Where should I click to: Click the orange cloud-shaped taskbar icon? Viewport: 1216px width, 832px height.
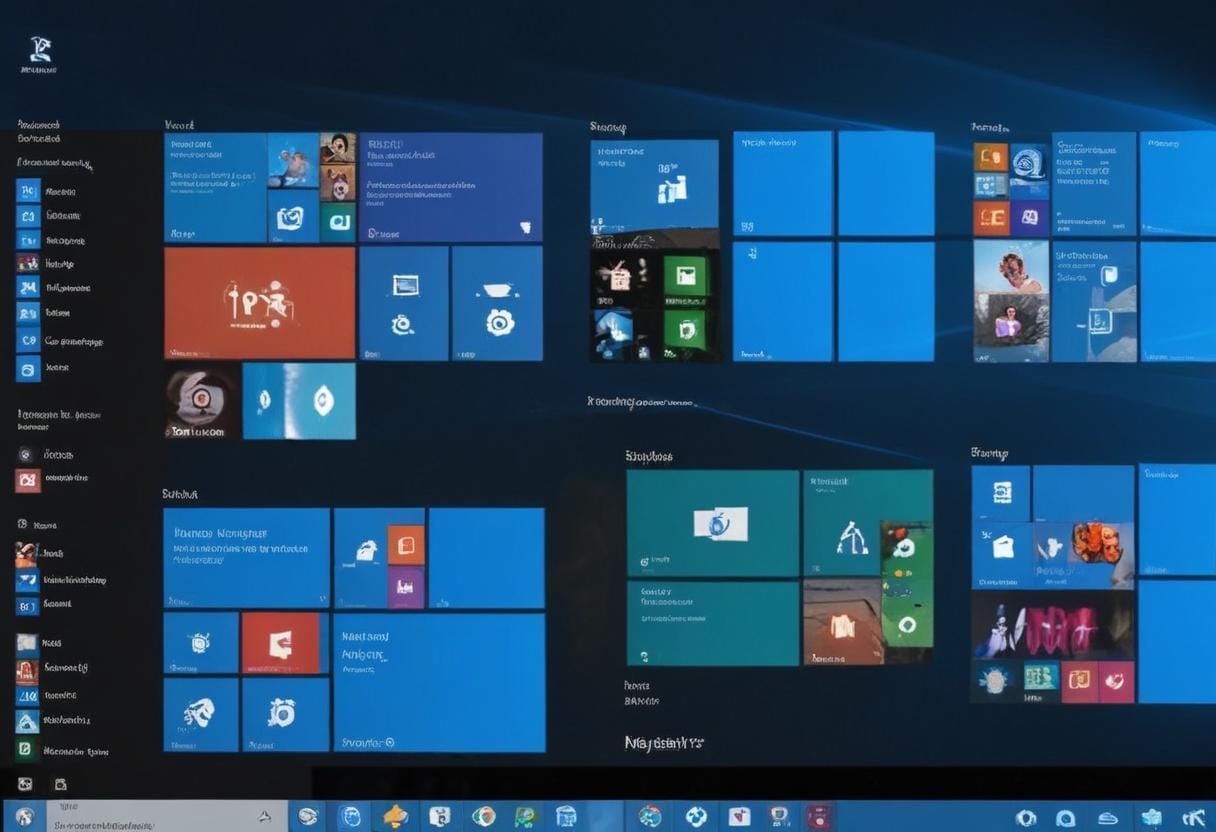[396, 816]
